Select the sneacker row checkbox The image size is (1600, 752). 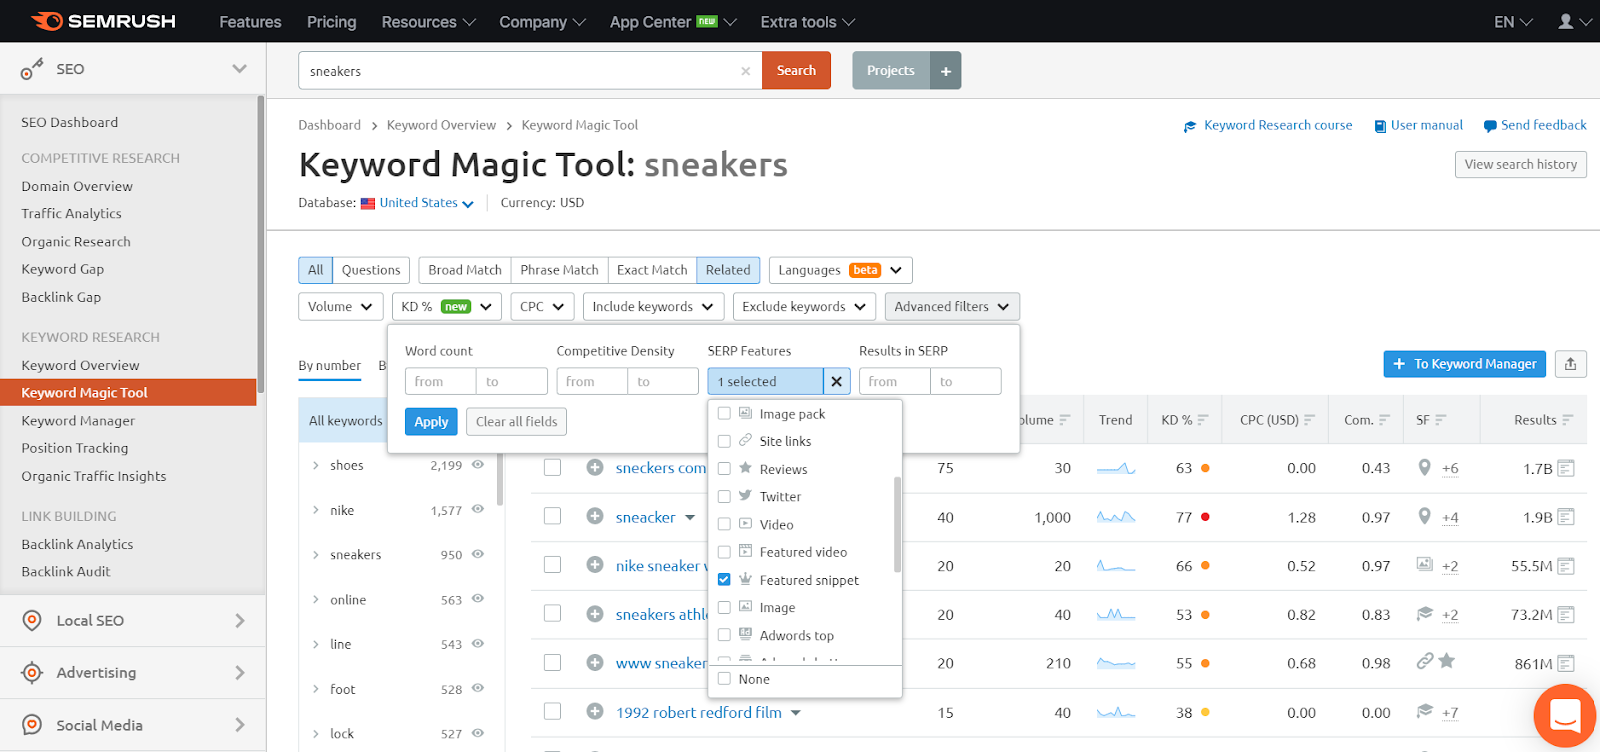[x=552, y=516]
